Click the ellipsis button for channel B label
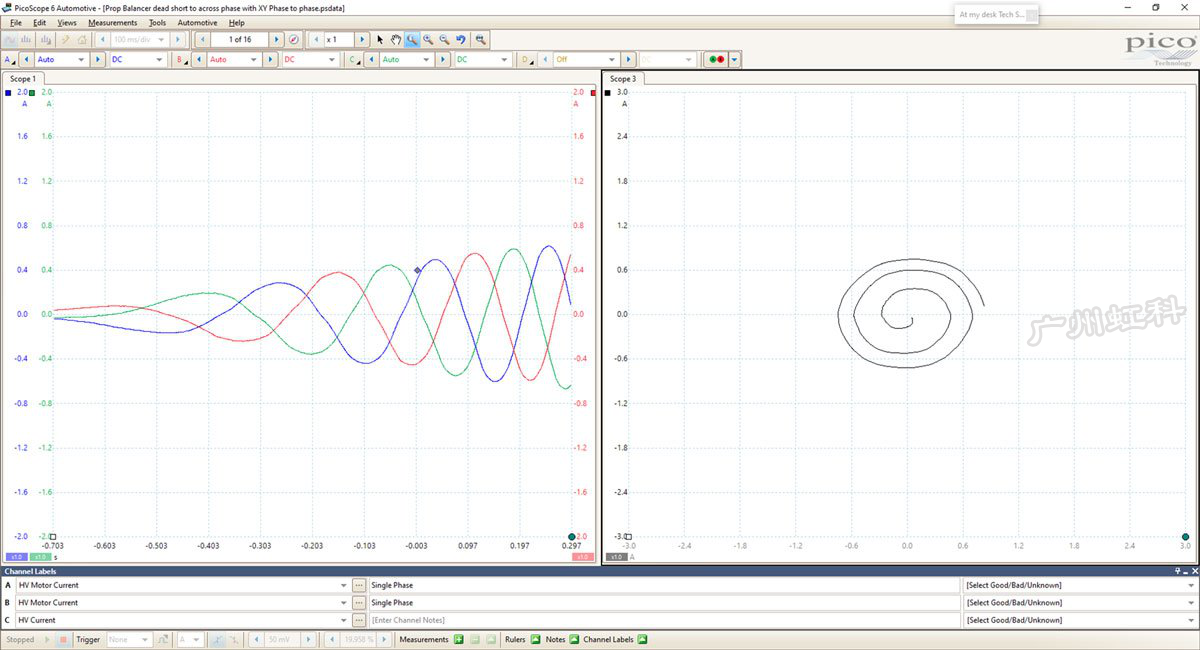Viewport: 1200px width, 650px height. 359,603
